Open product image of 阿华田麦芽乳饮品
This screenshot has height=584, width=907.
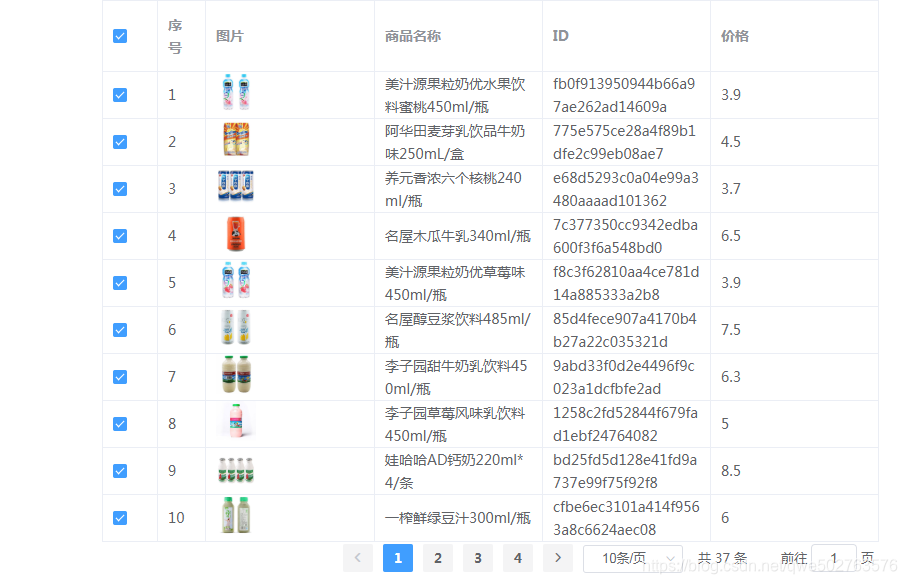pyautogui.click(x=236, y=139)
